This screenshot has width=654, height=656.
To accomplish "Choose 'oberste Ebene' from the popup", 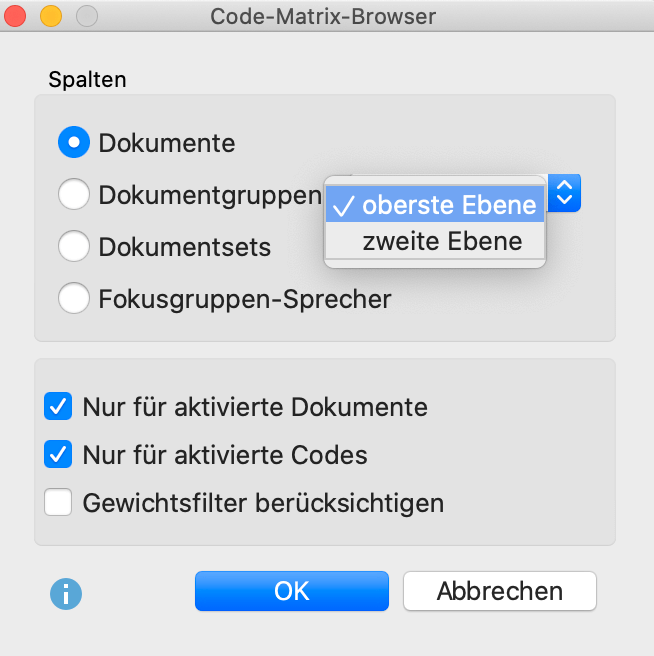I will [448, 206].
